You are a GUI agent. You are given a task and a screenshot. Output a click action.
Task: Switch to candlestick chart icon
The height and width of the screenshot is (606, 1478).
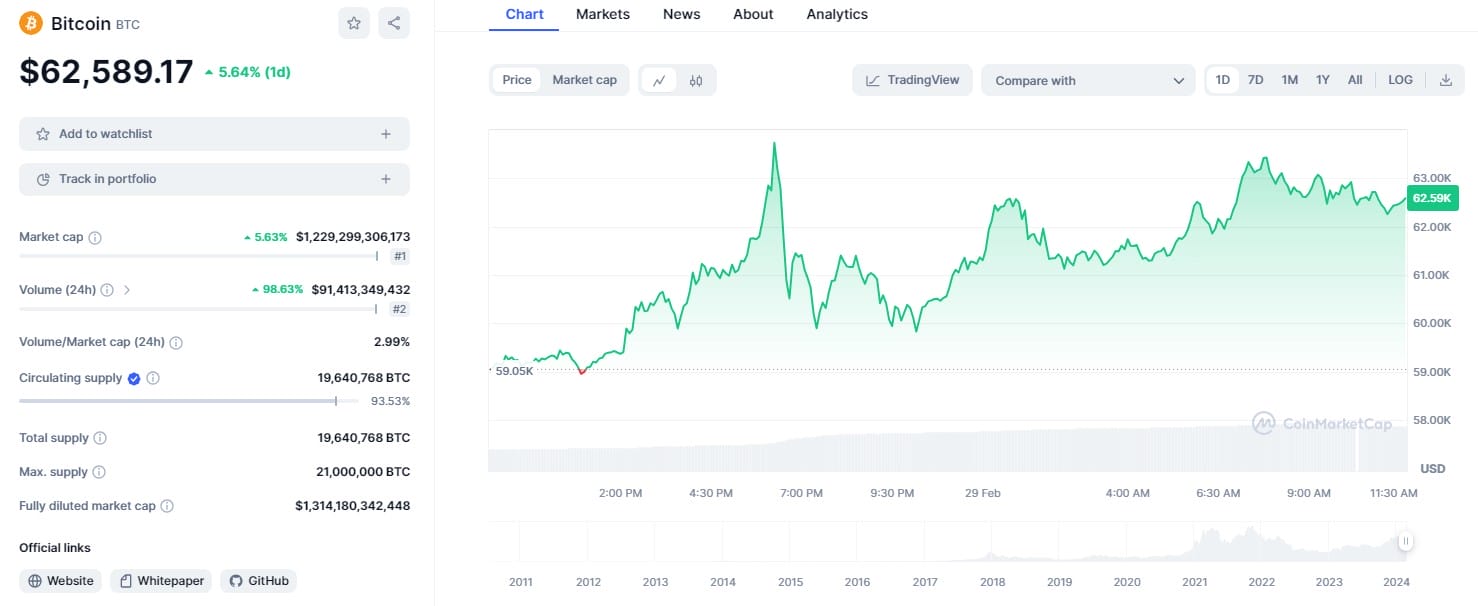coord(696,80)
